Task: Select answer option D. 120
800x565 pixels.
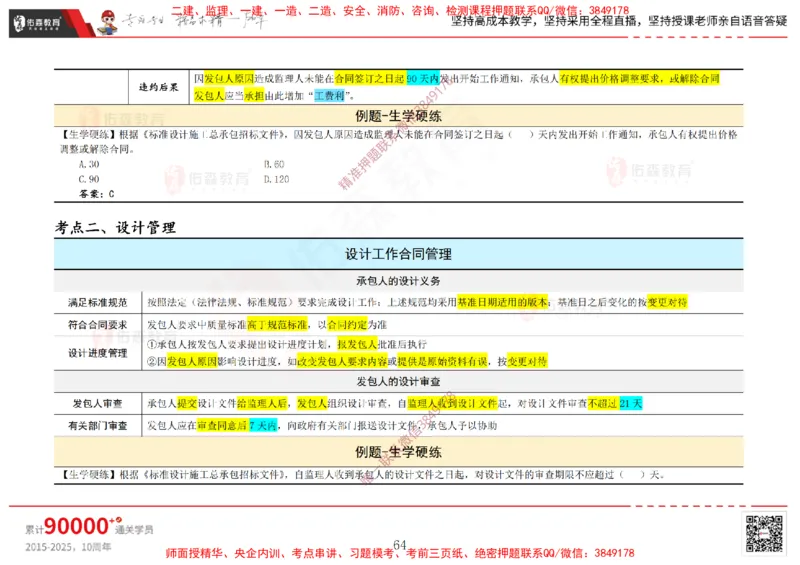Action: tap(277, 179)
